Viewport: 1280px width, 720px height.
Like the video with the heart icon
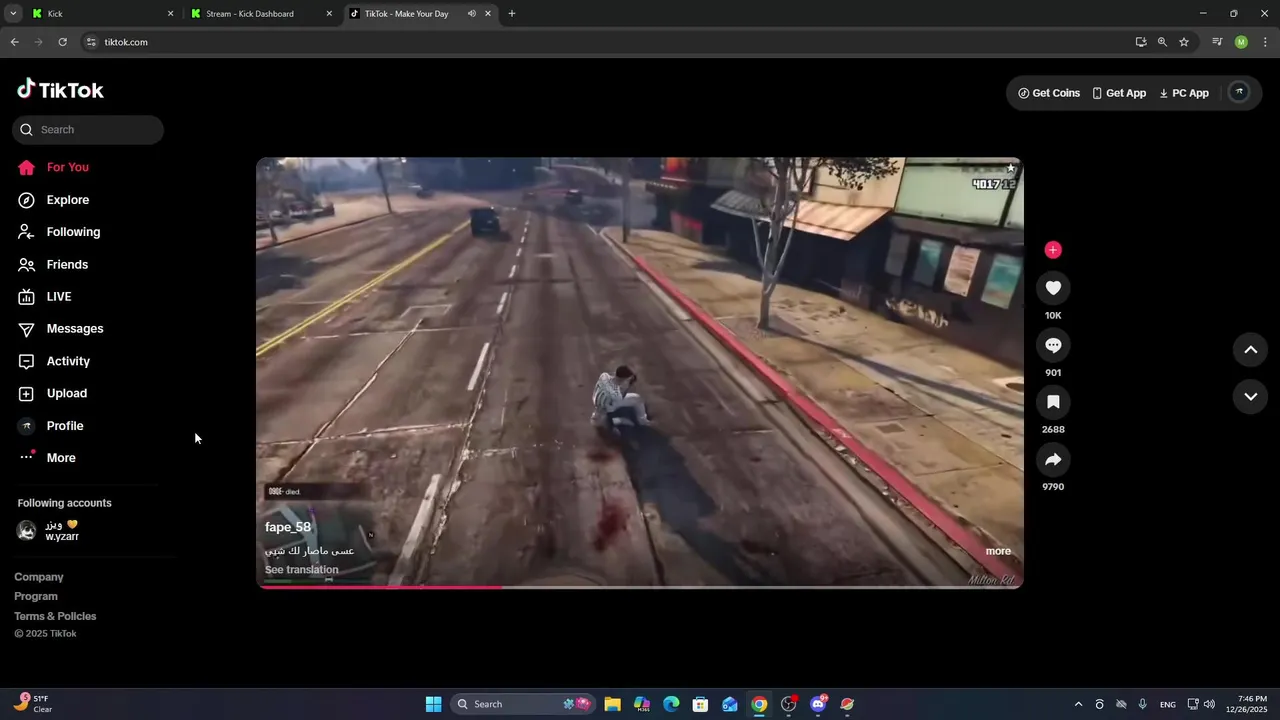tap(1053, 288)
